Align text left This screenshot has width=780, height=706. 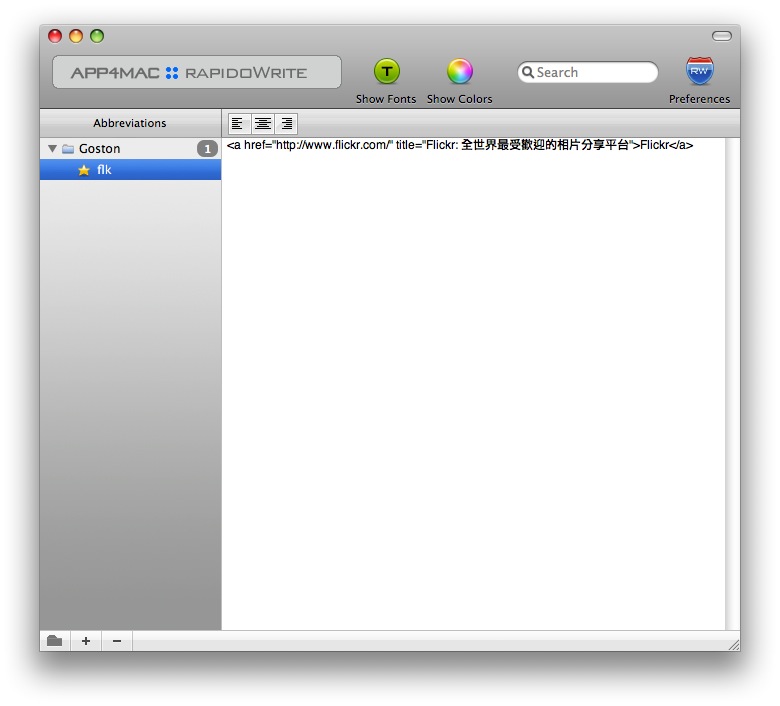coord(238,123)
